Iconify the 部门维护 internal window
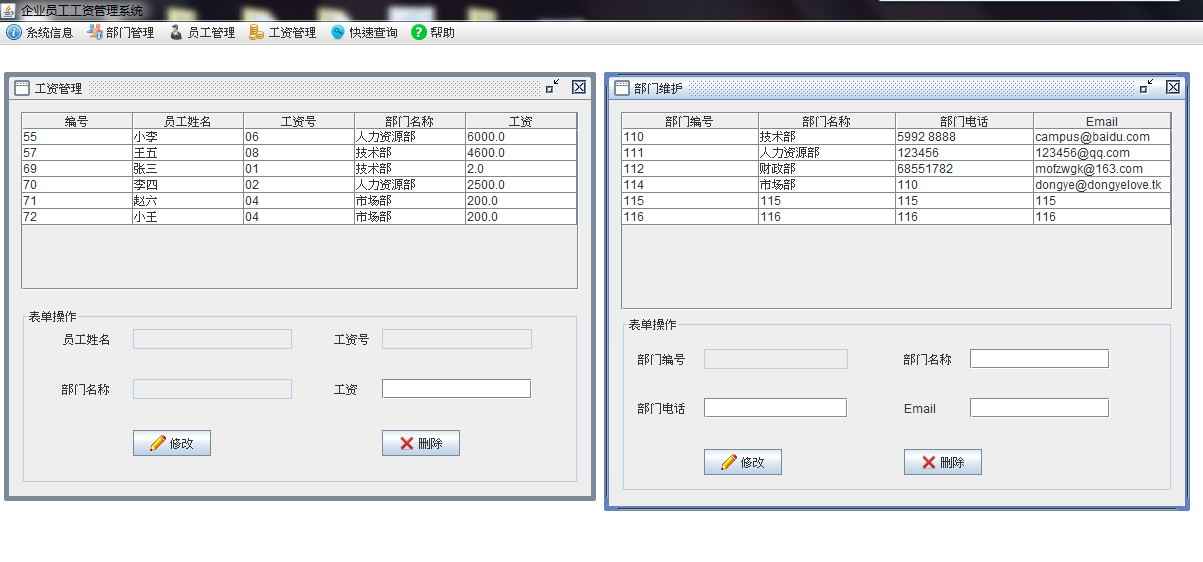The height and width of the screenshot is (562, 1203). tap(1146, 87)
